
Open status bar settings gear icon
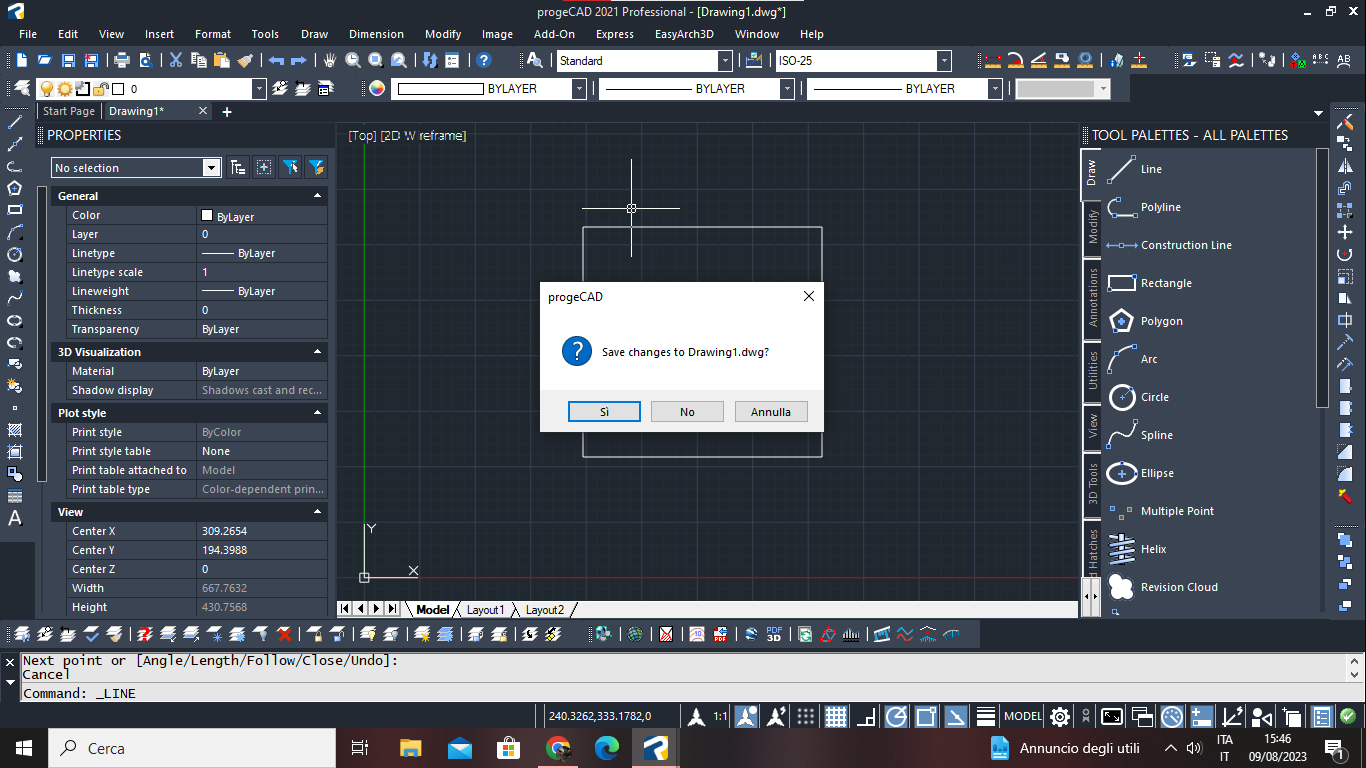[1059, 716]
